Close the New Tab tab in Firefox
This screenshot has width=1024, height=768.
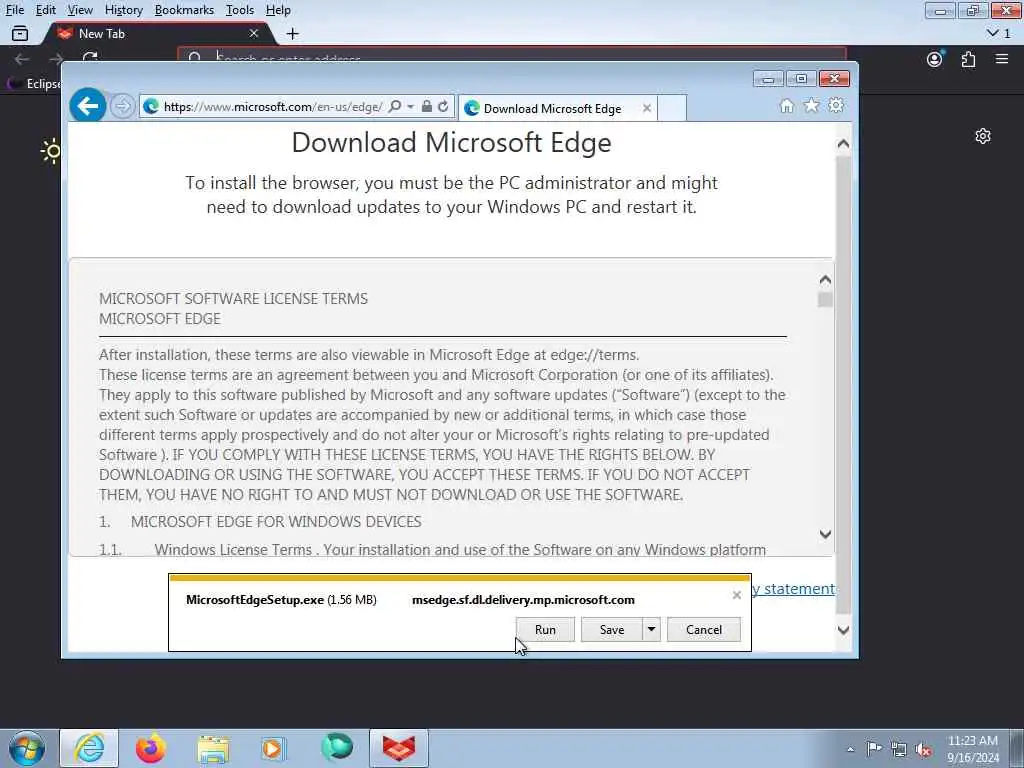(x=254, y=33)
